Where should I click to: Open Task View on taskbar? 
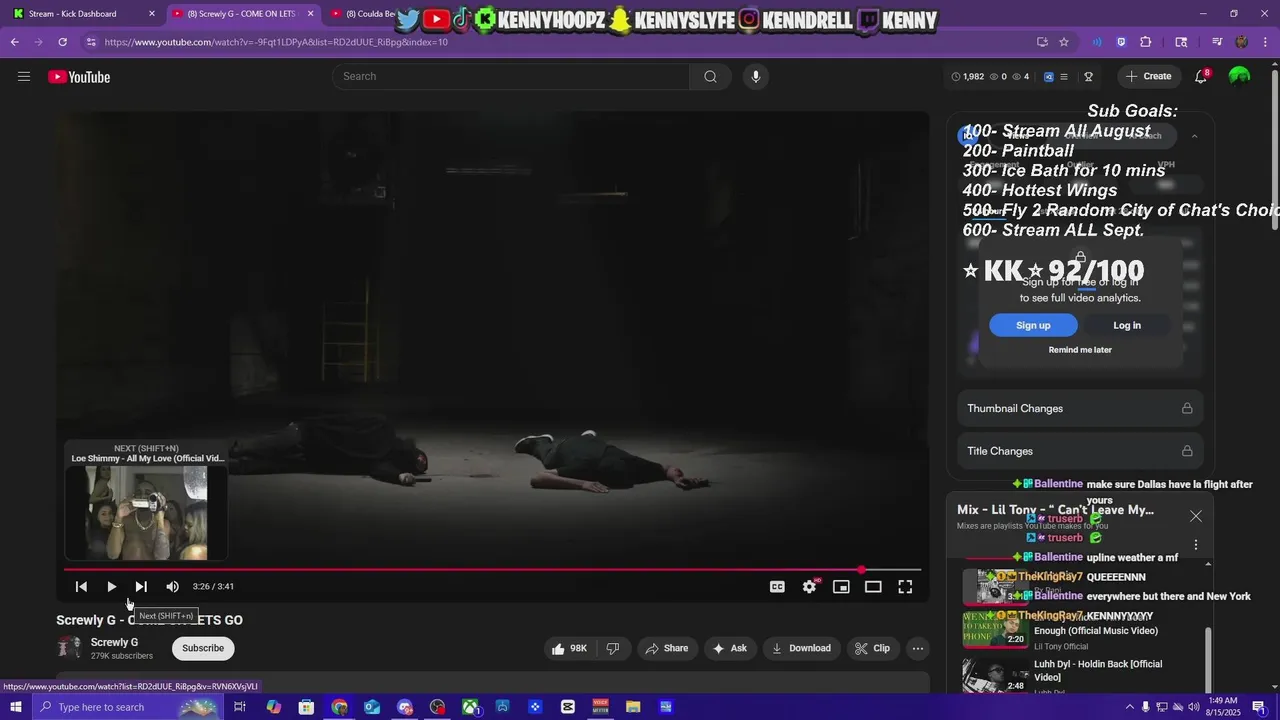point(240,707)
